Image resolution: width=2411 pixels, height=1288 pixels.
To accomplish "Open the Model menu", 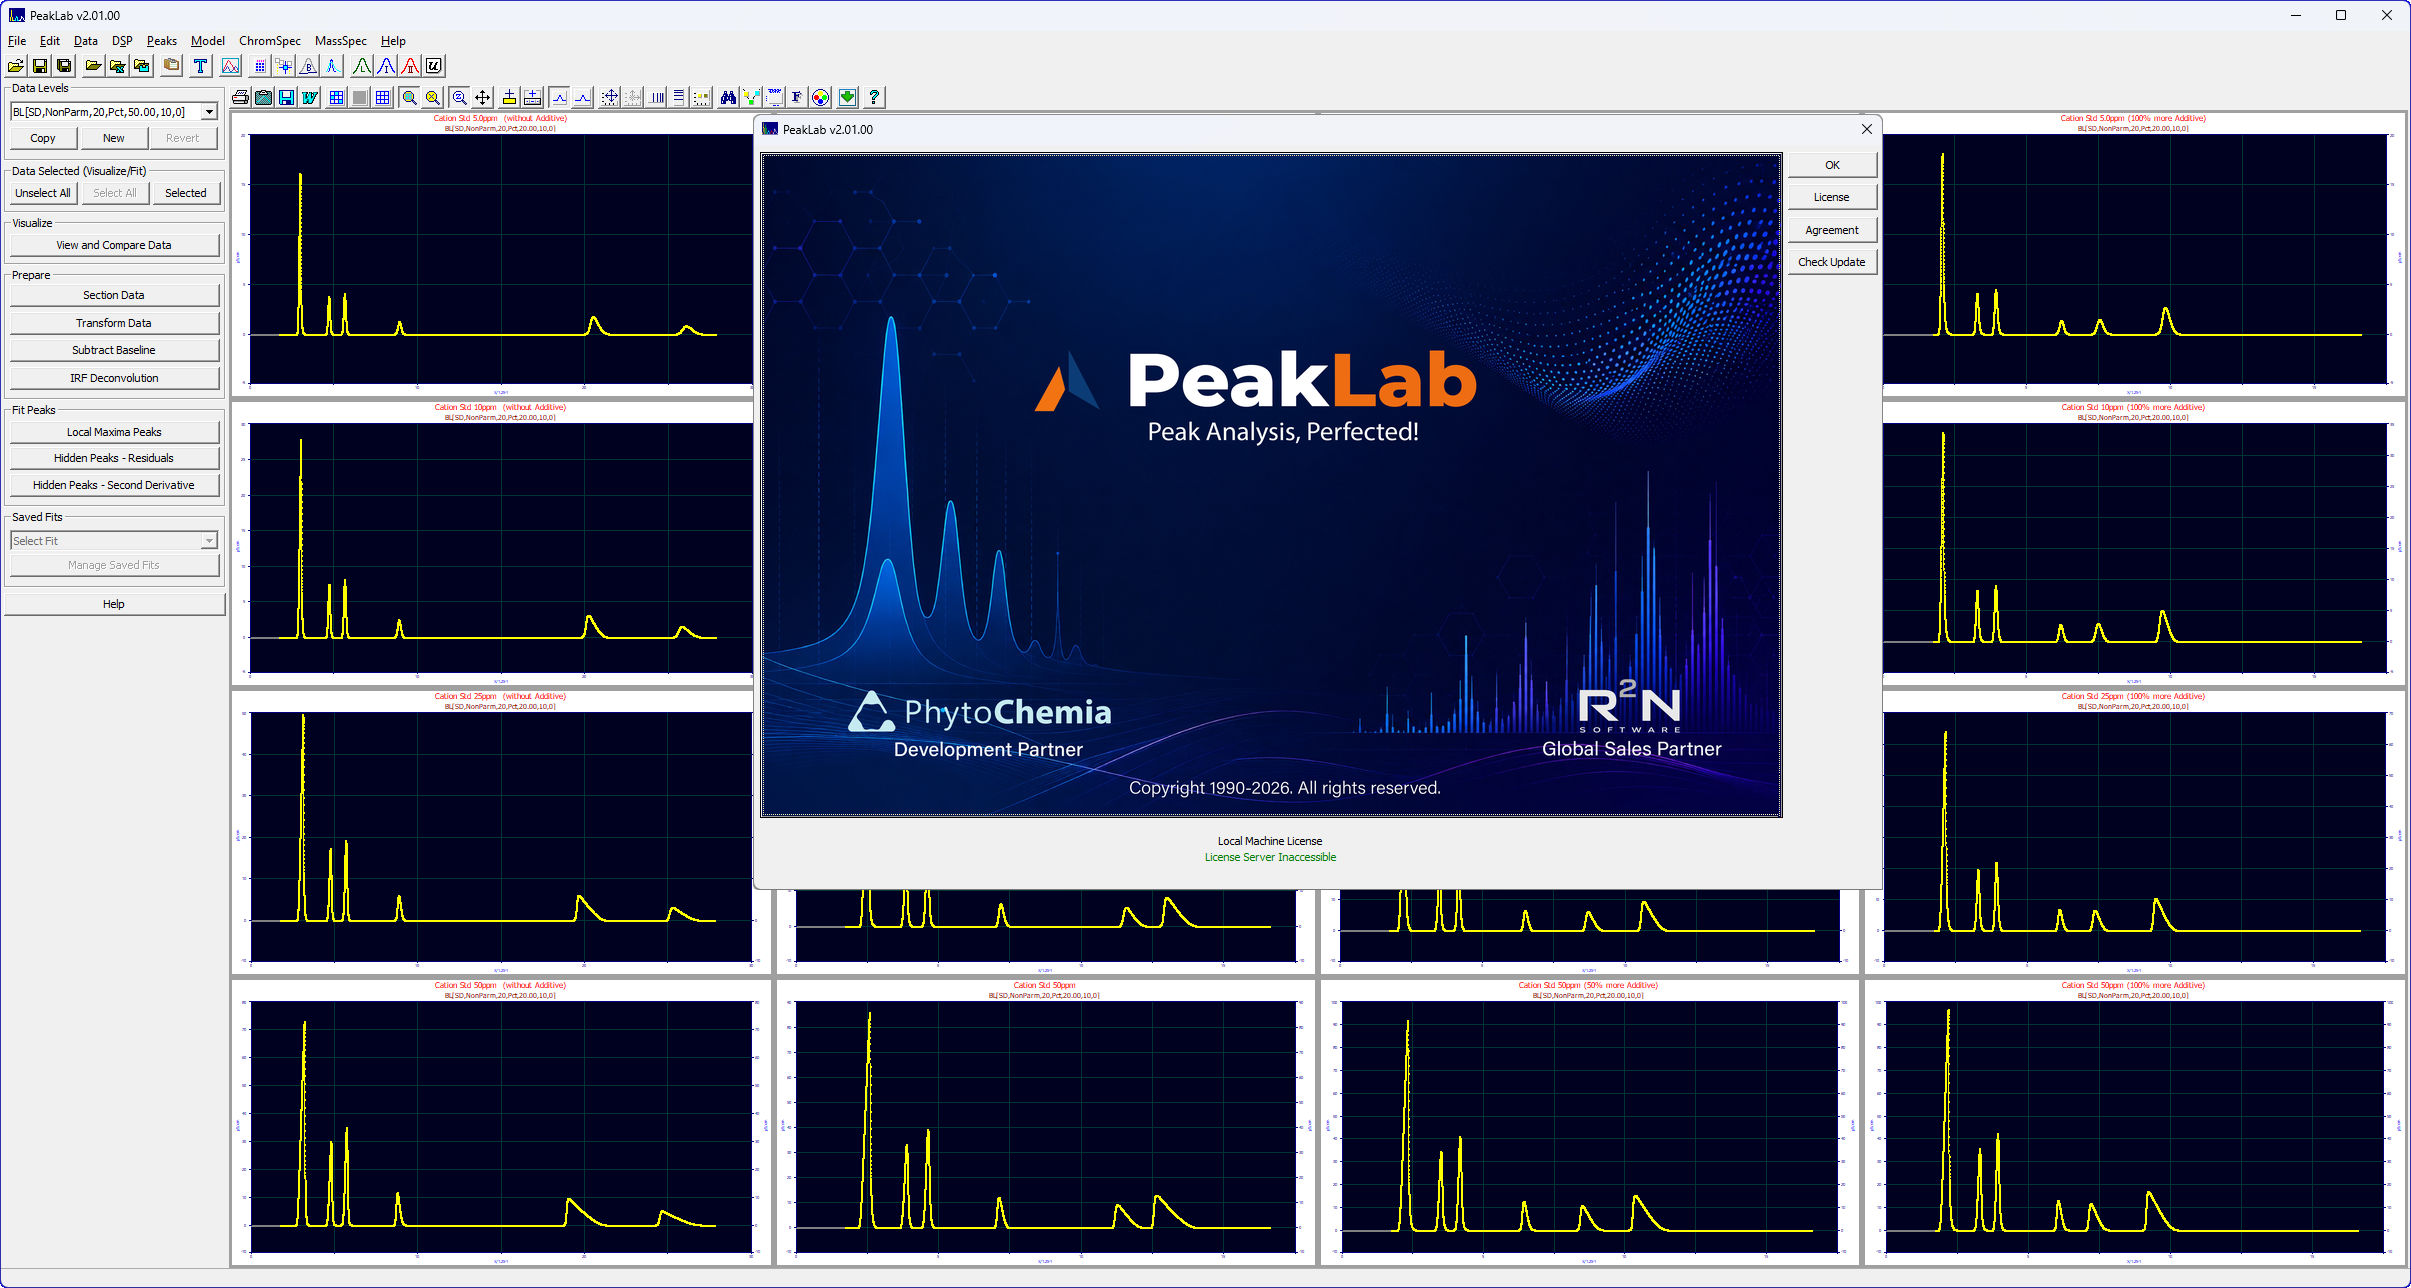I will (208, 41).
